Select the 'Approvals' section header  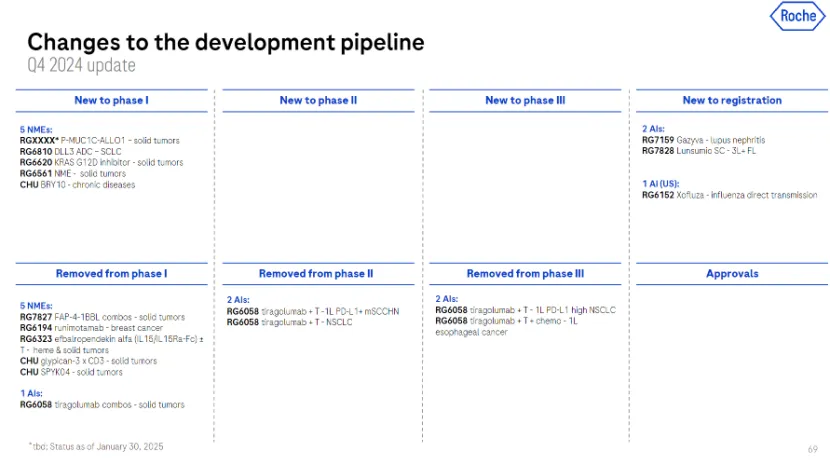732,274
